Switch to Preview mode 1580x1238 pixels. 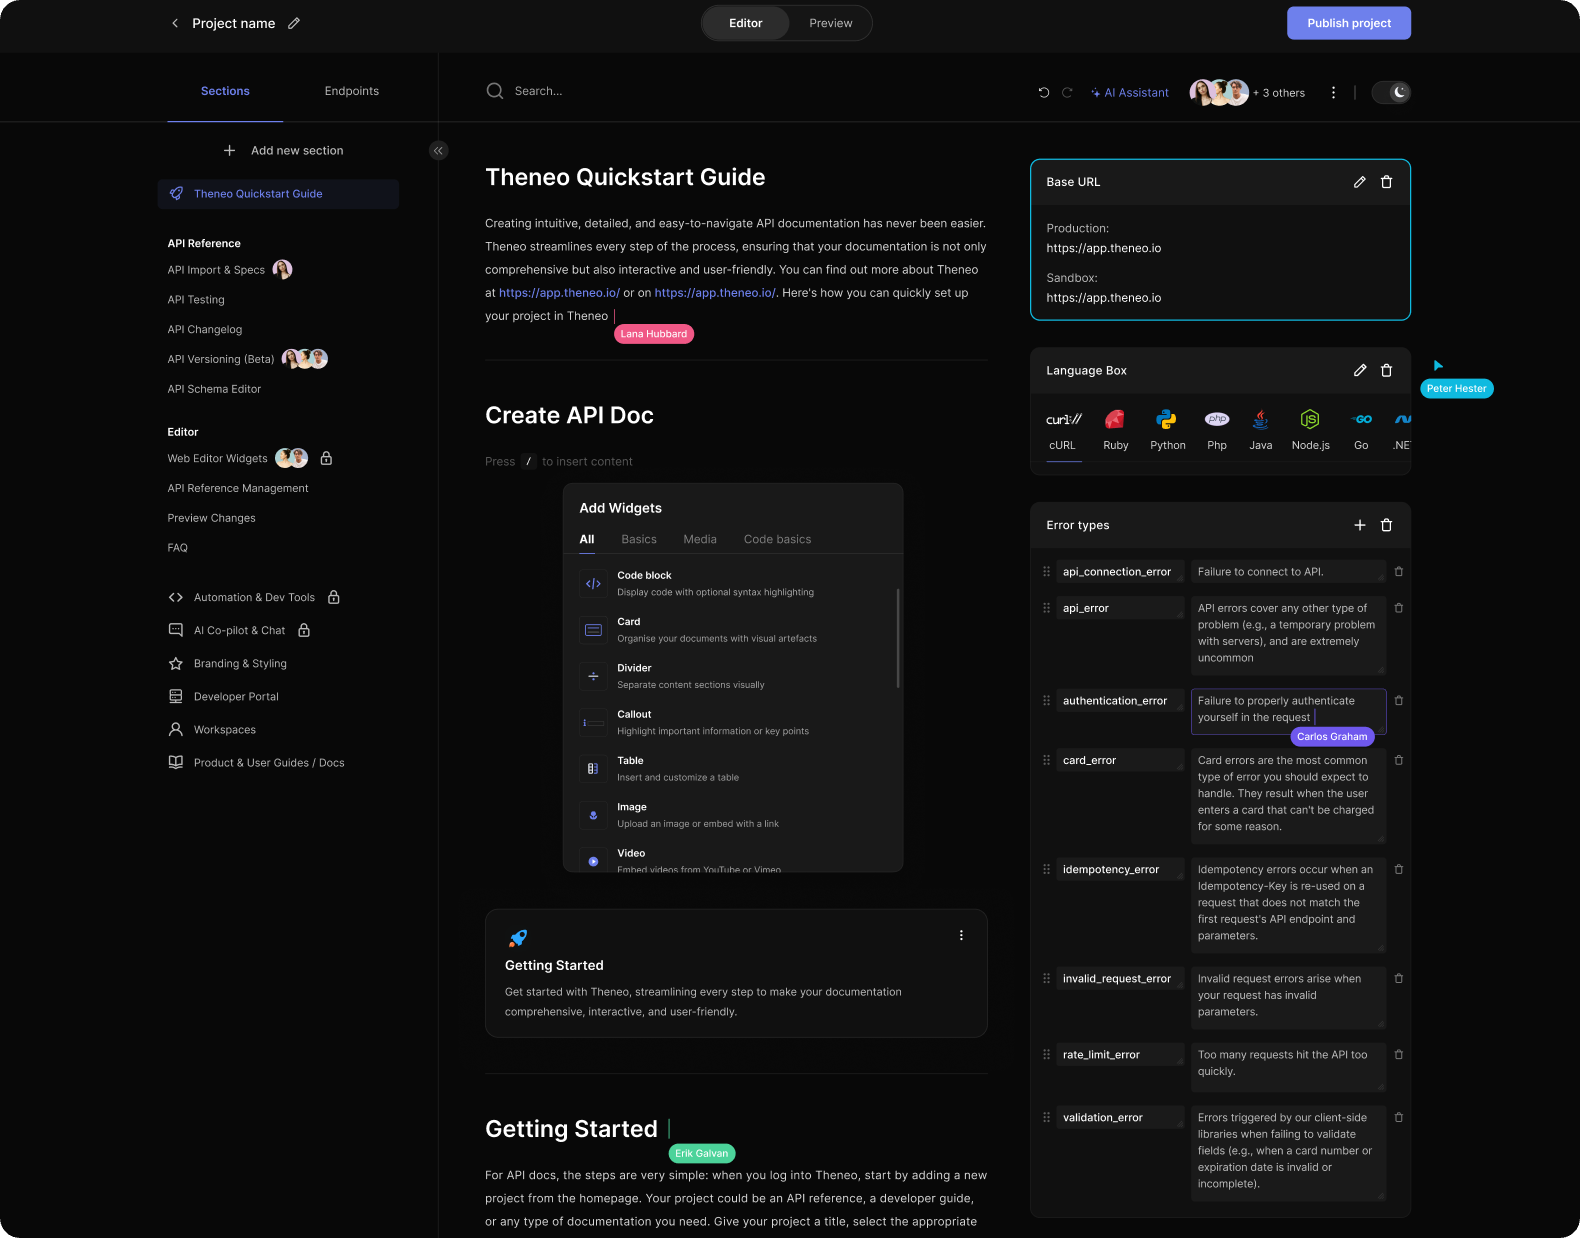[x=830, y=23]
